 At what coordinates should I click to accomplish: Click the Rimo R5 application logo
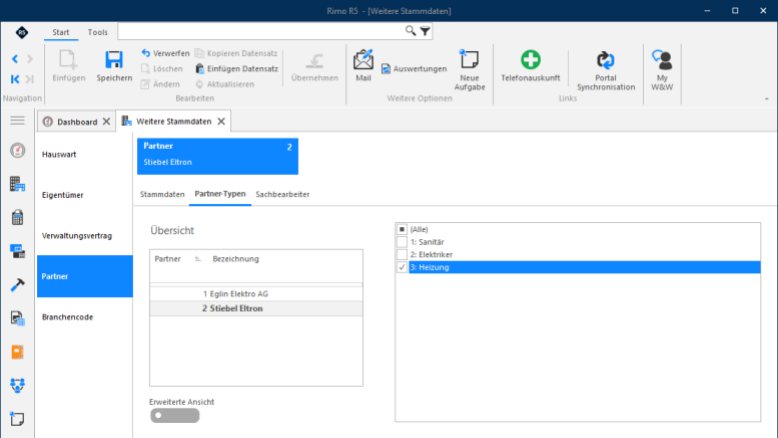pyautogui.click(x=21, y=33)
